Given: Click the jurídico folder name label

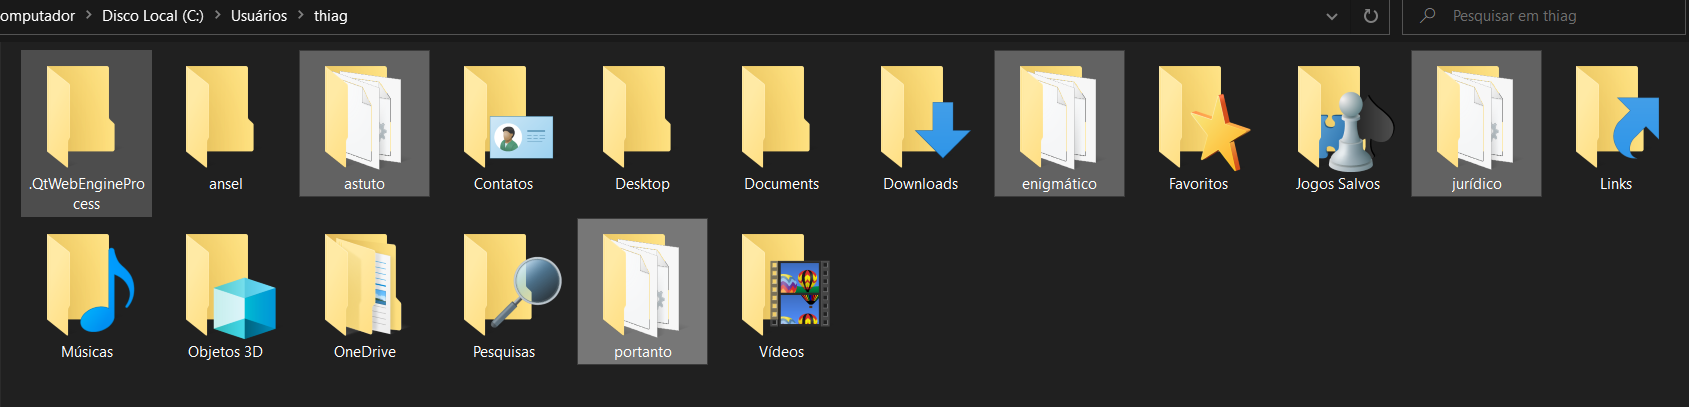Looking at the screenshot, I should point(1476,184).
